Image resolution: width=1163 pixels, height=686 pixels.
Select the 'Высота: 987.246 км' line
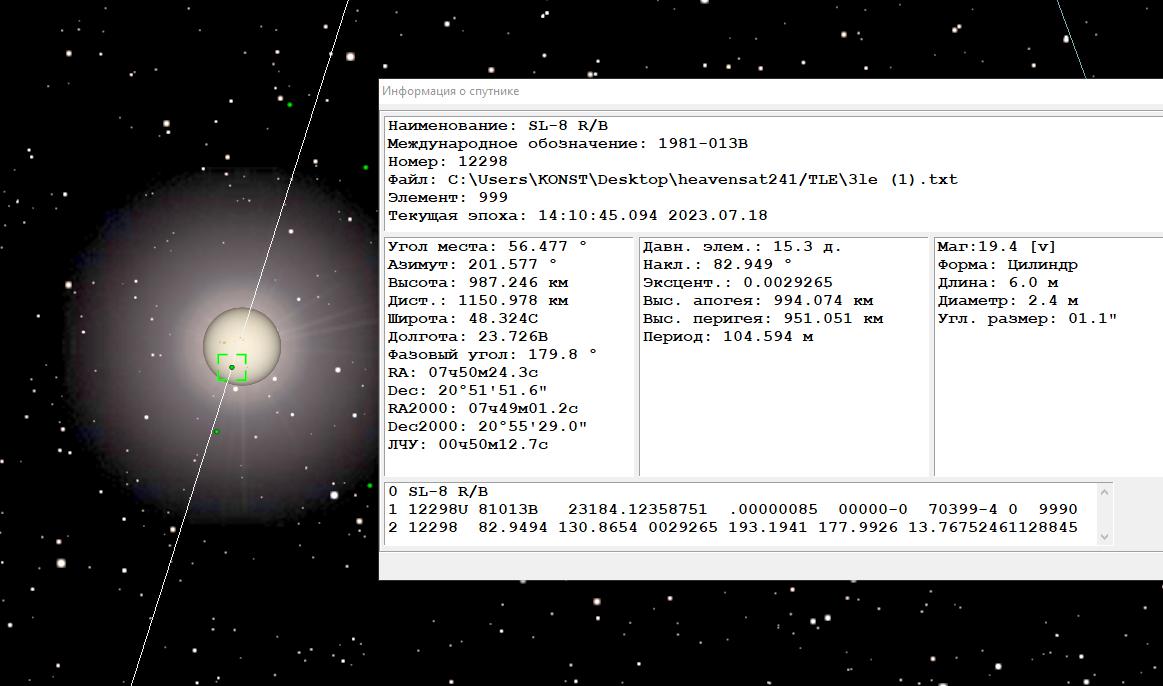click(478, 283)
